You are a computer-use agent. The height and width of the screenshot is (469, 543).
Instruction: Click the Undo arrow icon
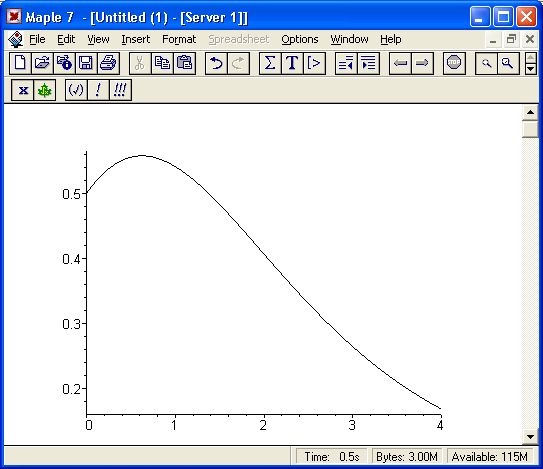216,63
